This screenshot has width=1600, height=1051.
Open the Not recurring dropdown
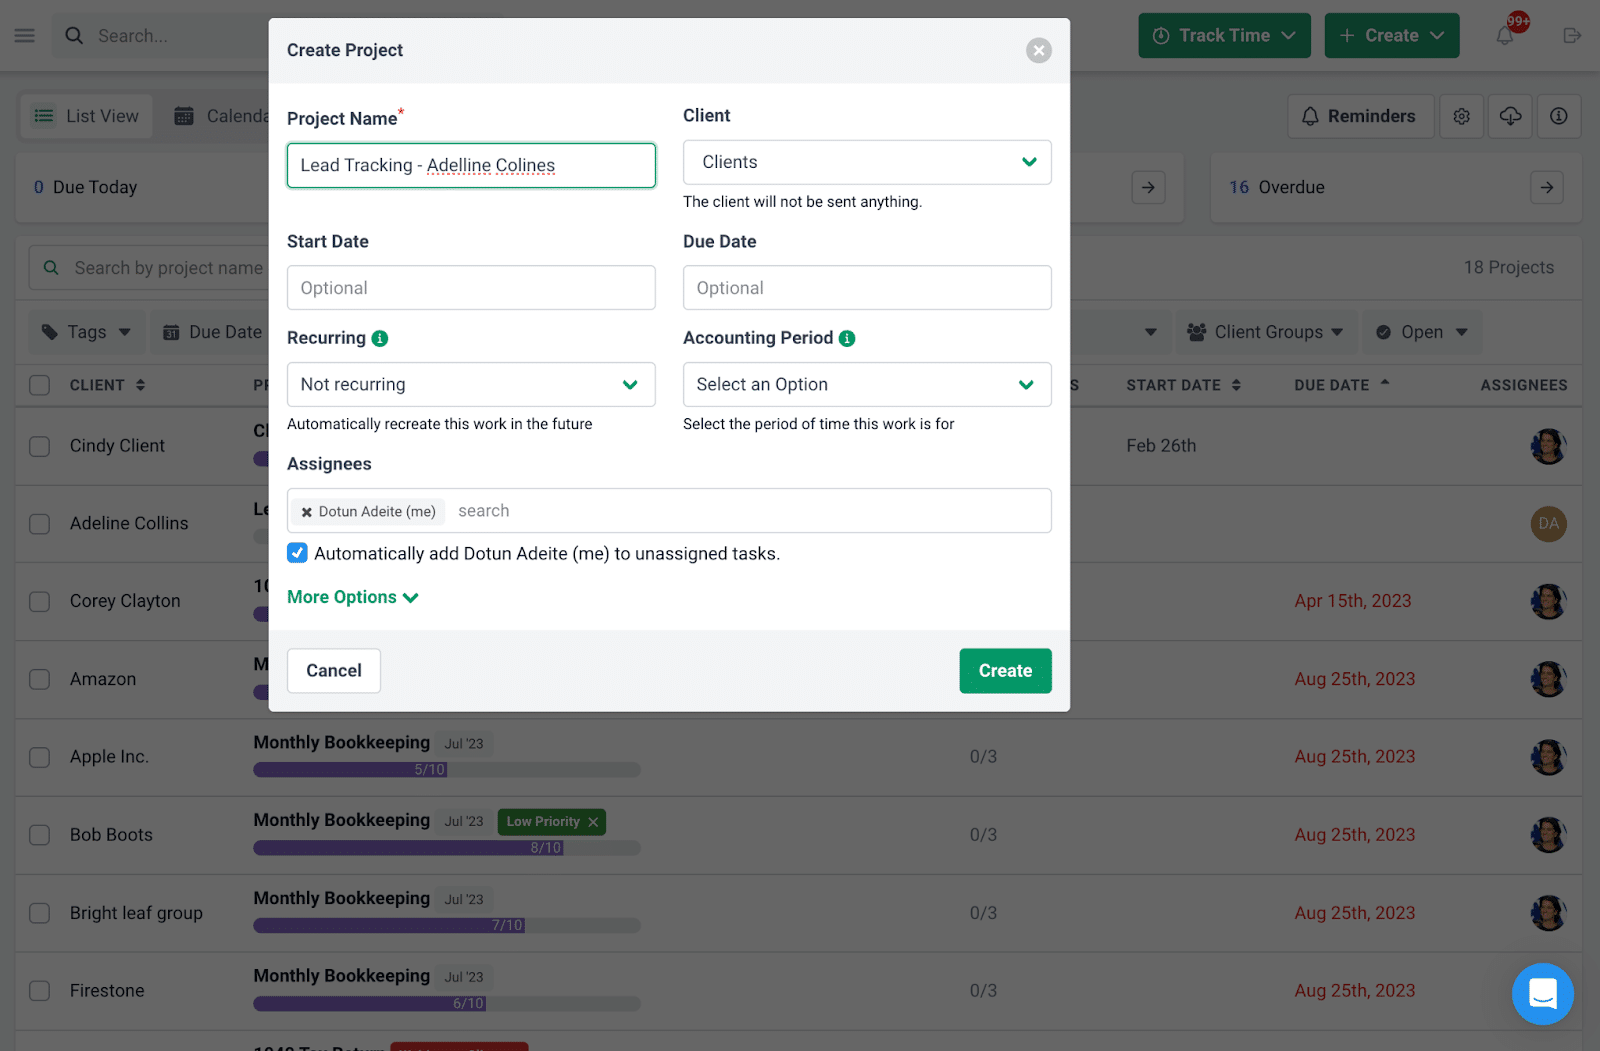[471, 385]
